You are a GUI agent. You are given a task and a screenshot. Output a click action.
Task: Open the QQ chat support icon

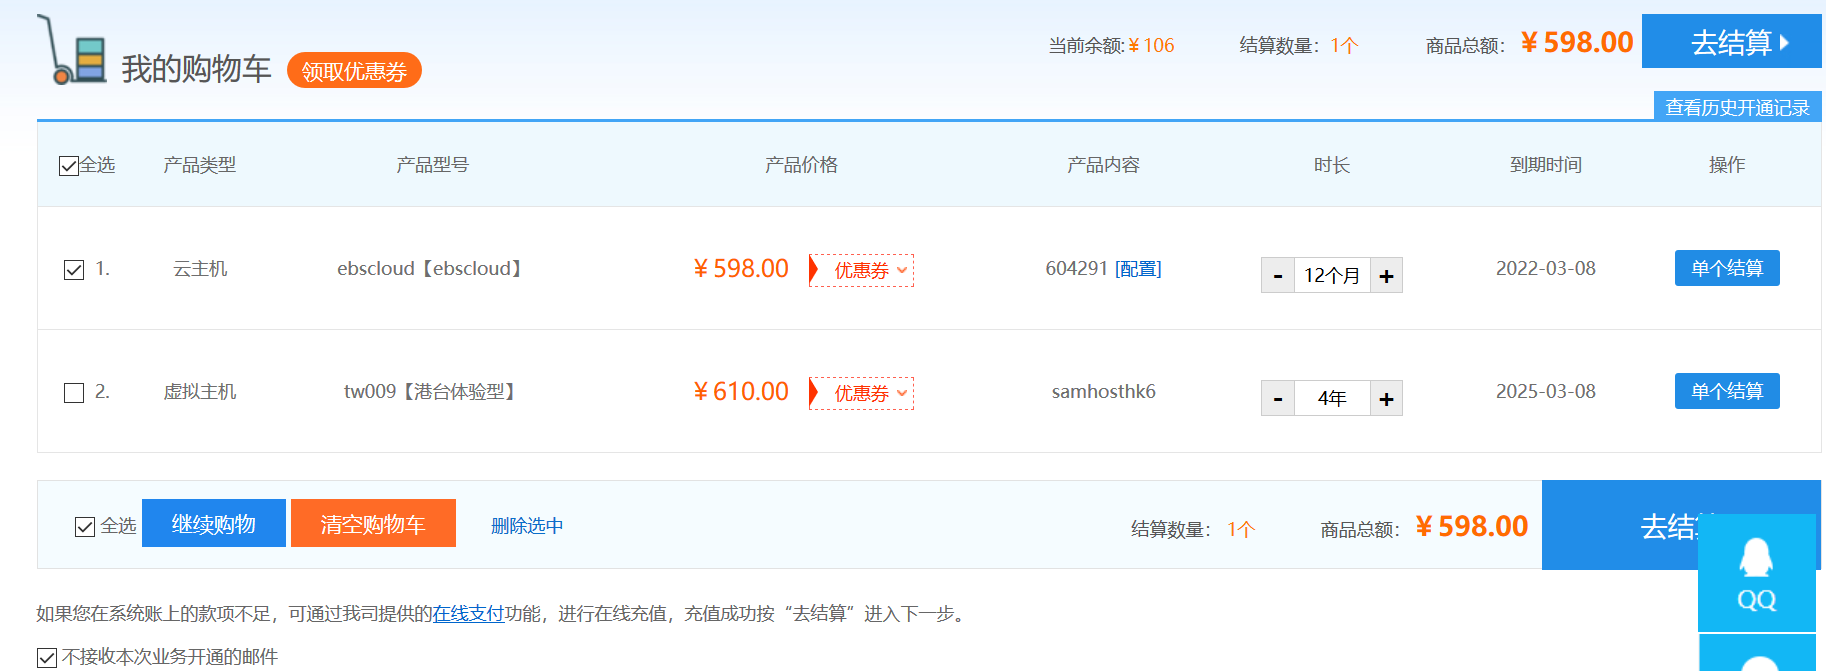point(1756,573)
